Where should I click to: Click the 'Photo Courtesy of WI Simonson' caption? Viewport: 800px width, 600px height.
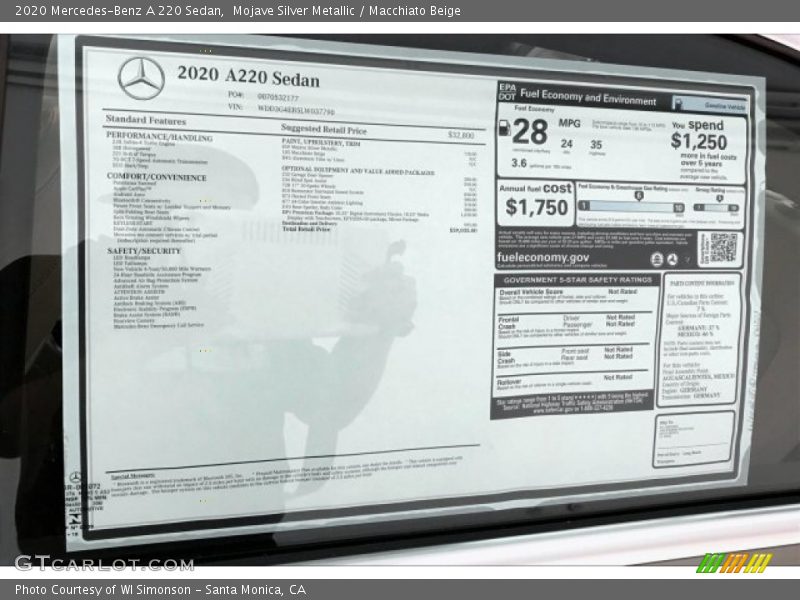point(103,590)
